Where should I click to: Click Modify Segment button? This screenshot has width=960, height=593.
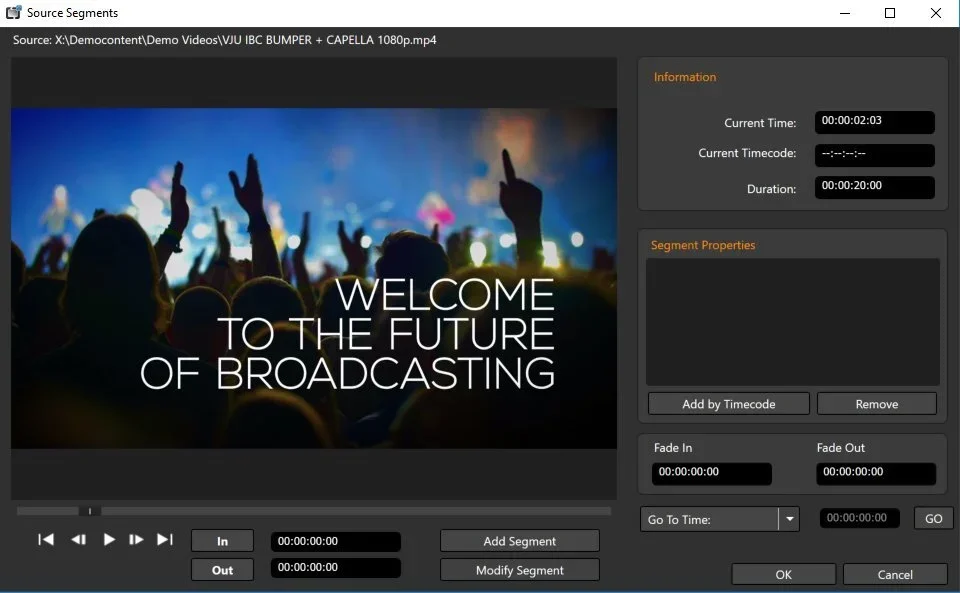(519, 570)
